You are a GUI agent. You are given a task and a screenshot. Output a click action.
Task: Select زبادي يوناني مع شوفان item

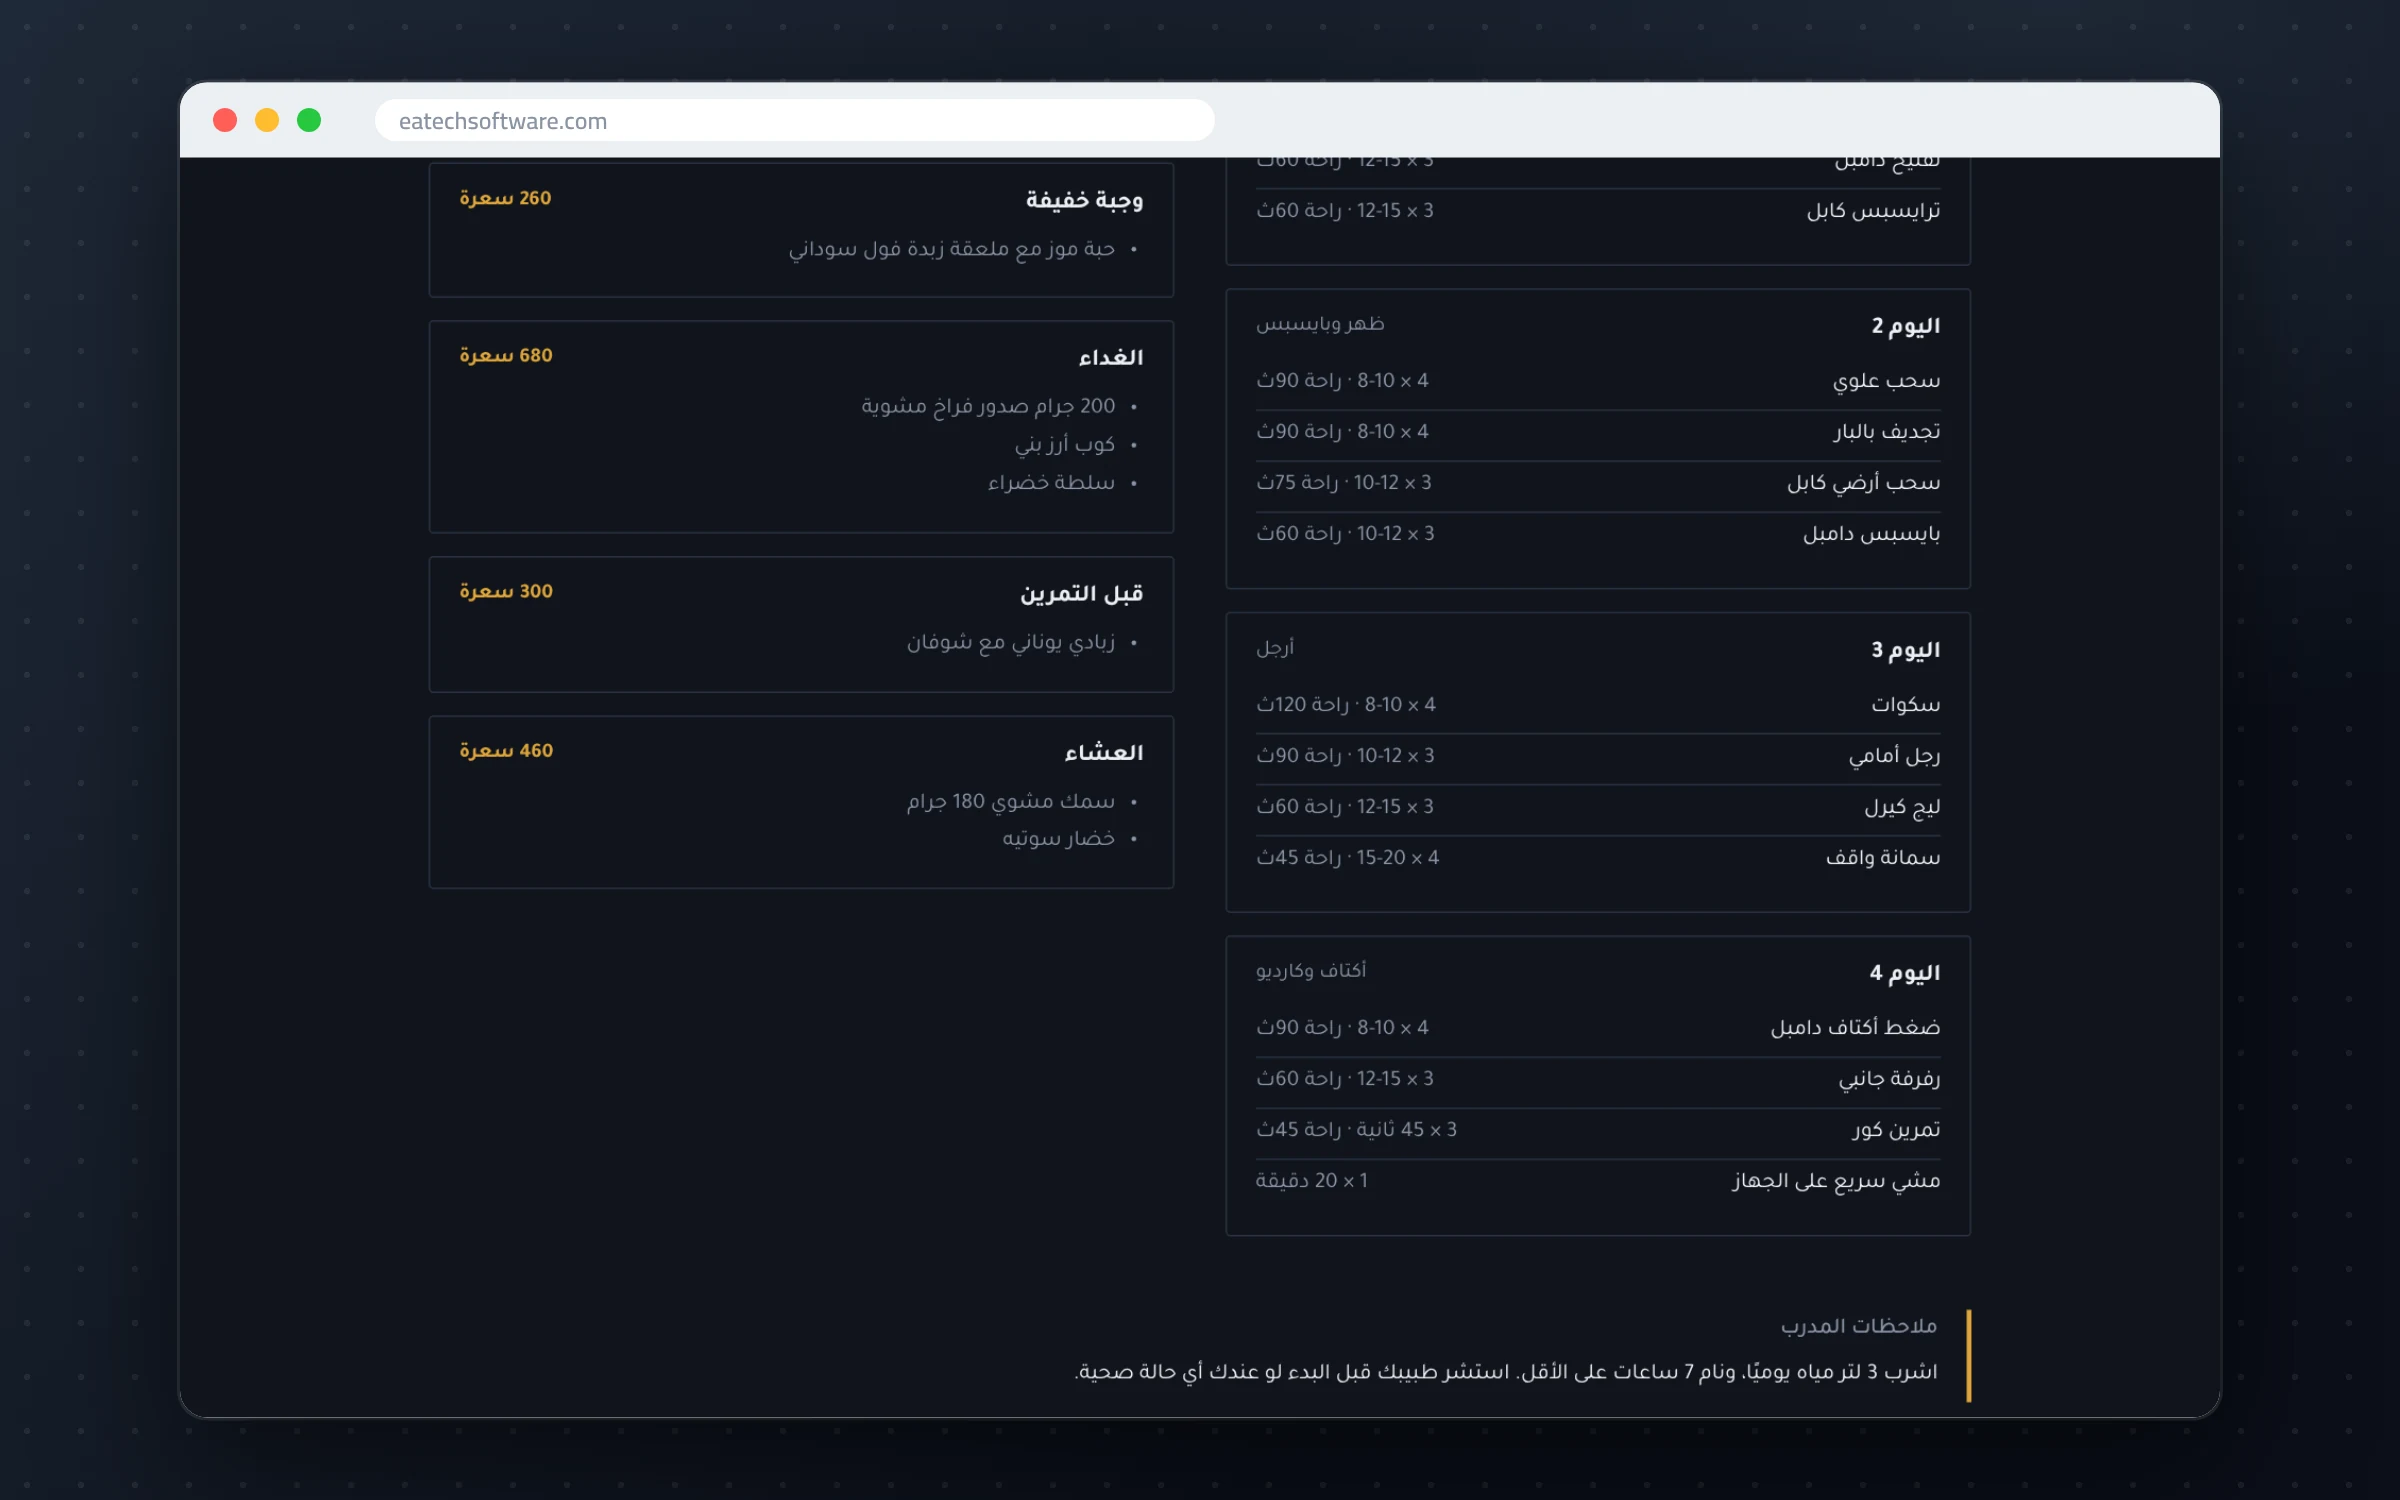1010,642
